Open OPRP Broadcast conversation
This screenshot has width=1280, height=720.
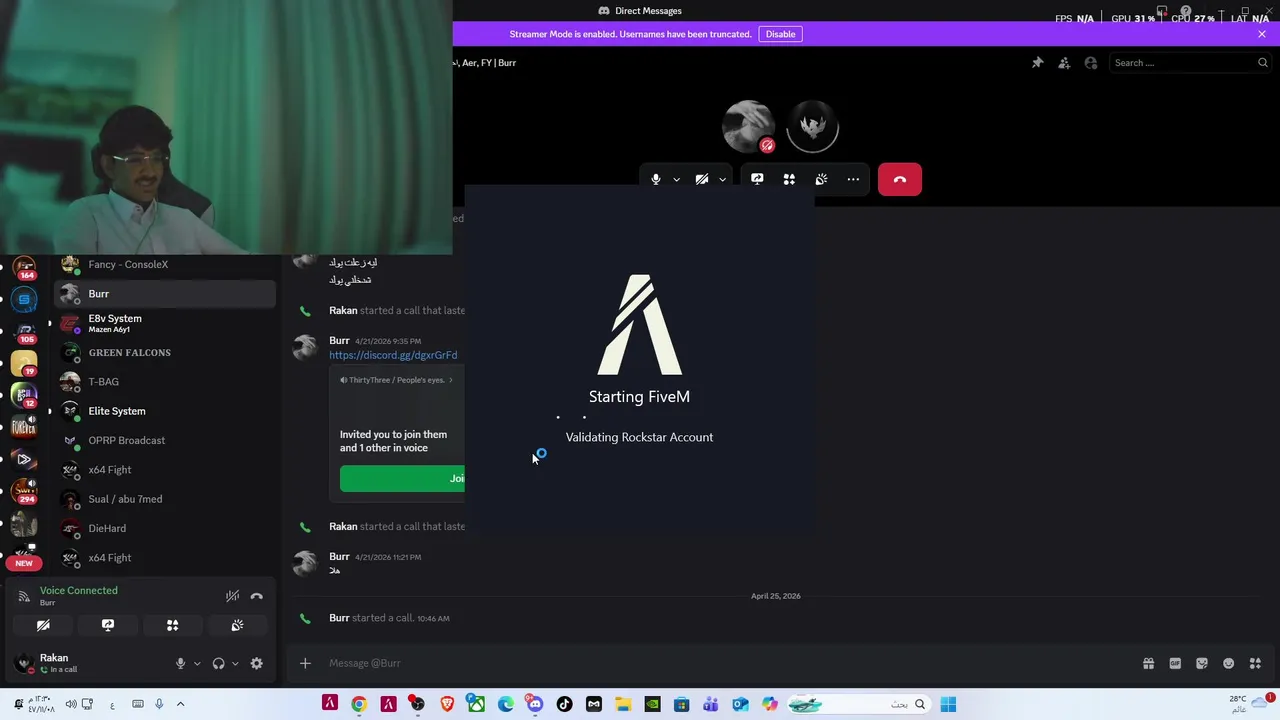coord(165,440)
